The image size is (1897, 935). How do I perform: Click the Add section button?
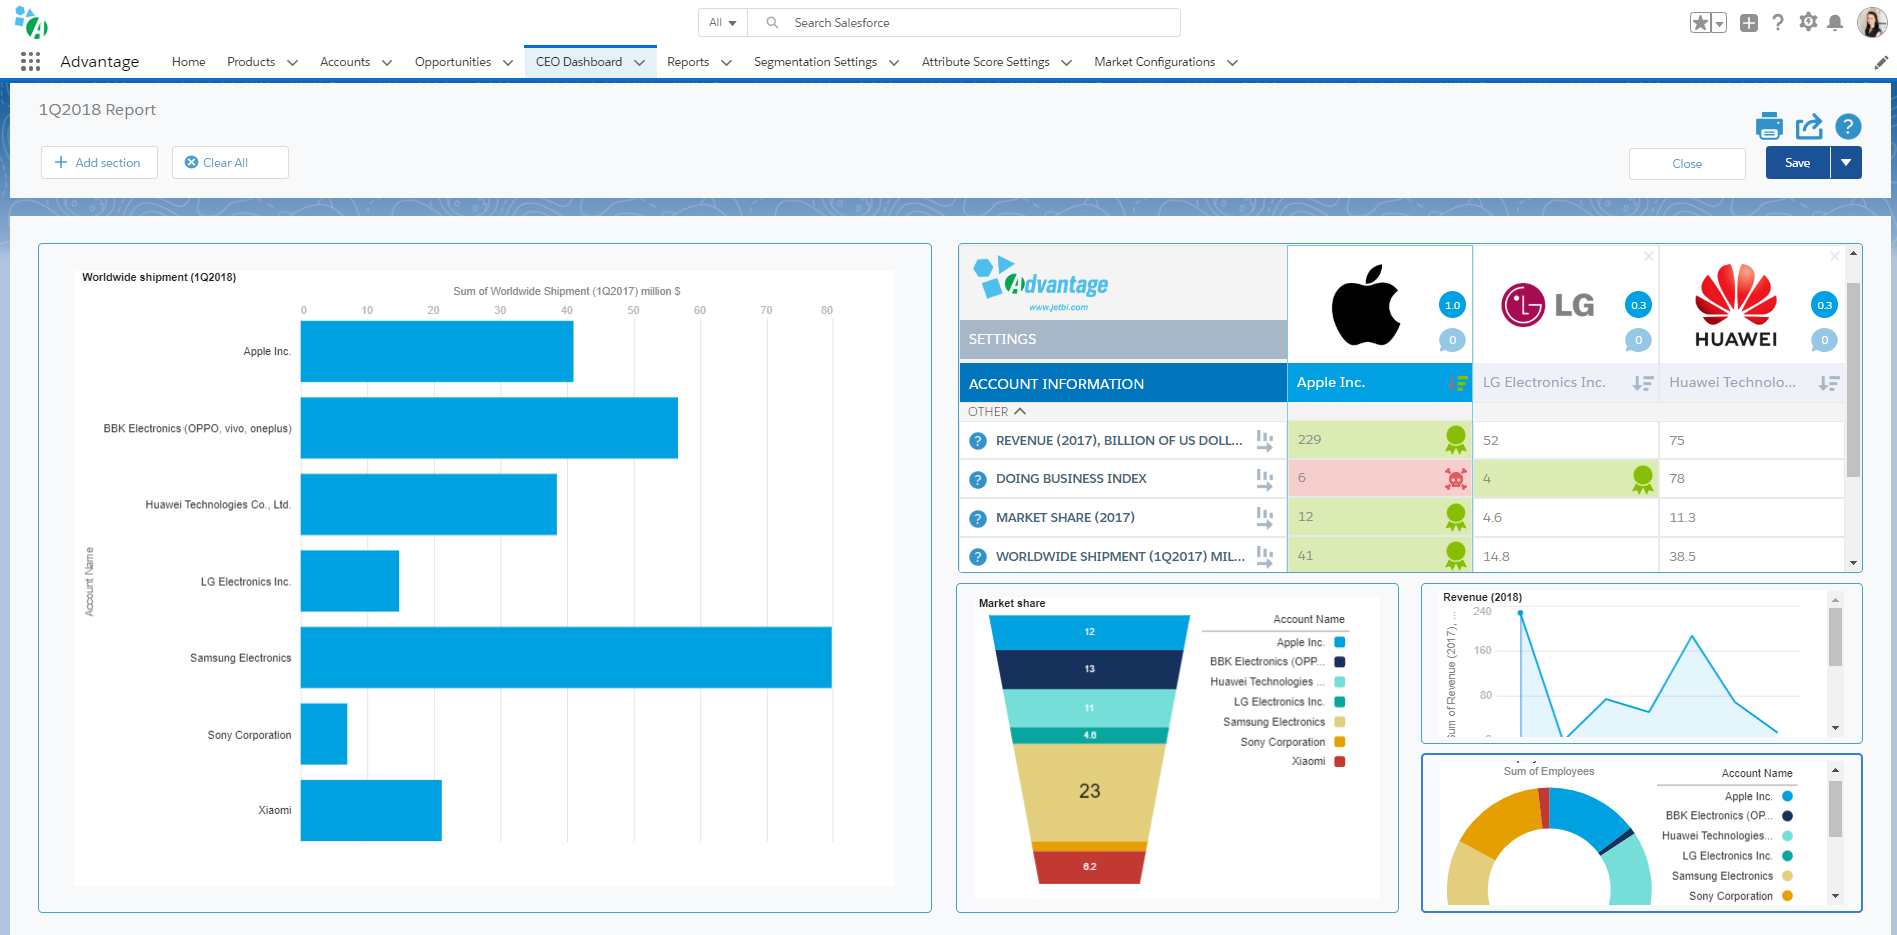click(x=99, y=163)
